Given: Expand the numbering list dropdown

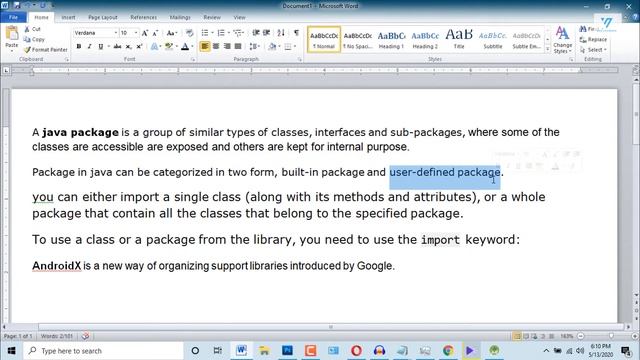Looking at the screenshot, I should (x=229, y=33).
